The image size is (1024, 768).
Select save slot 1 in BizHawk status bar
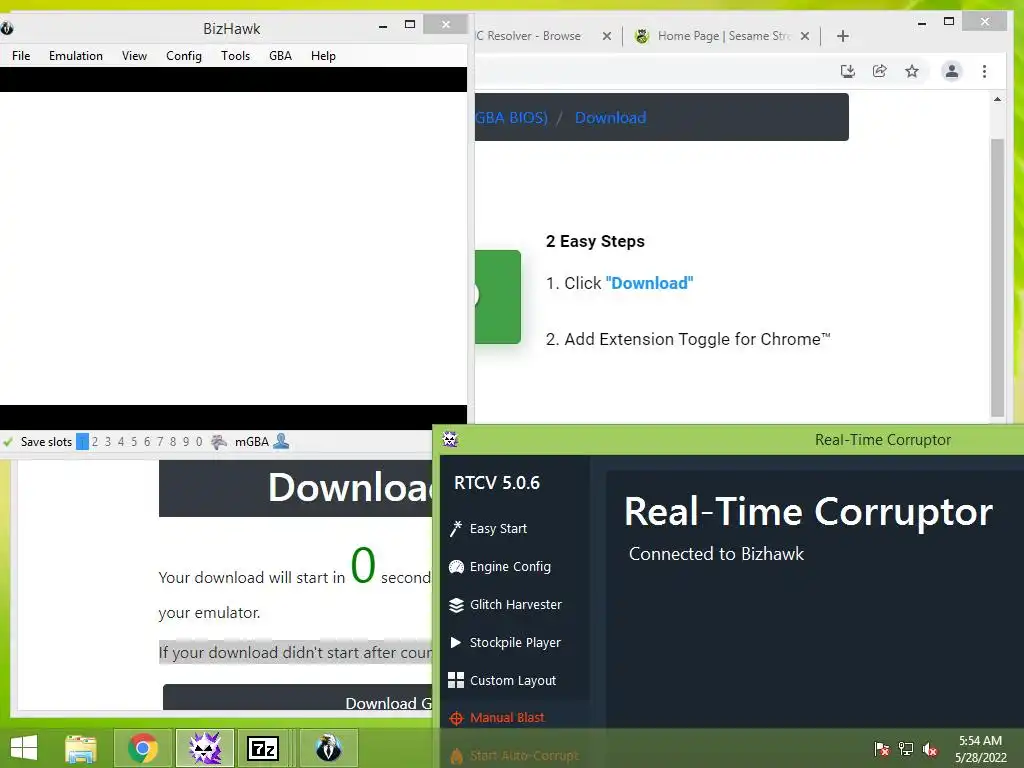82,441
